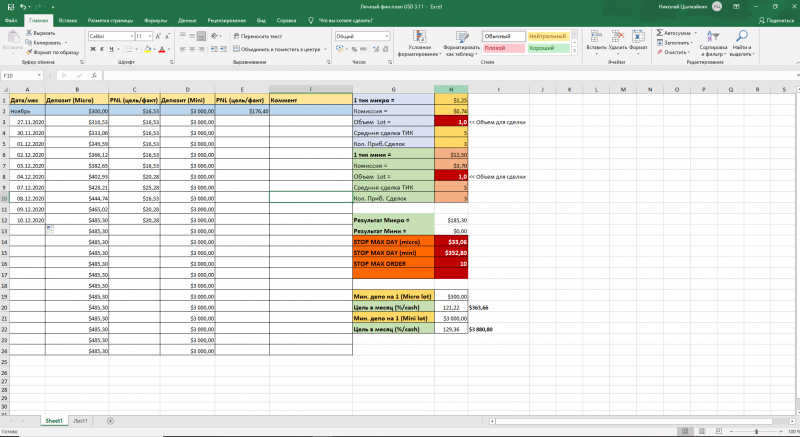Screen dimensions: 800x437
Task: Decrease font size with the small A icon
Action: [x=167, y=36]
